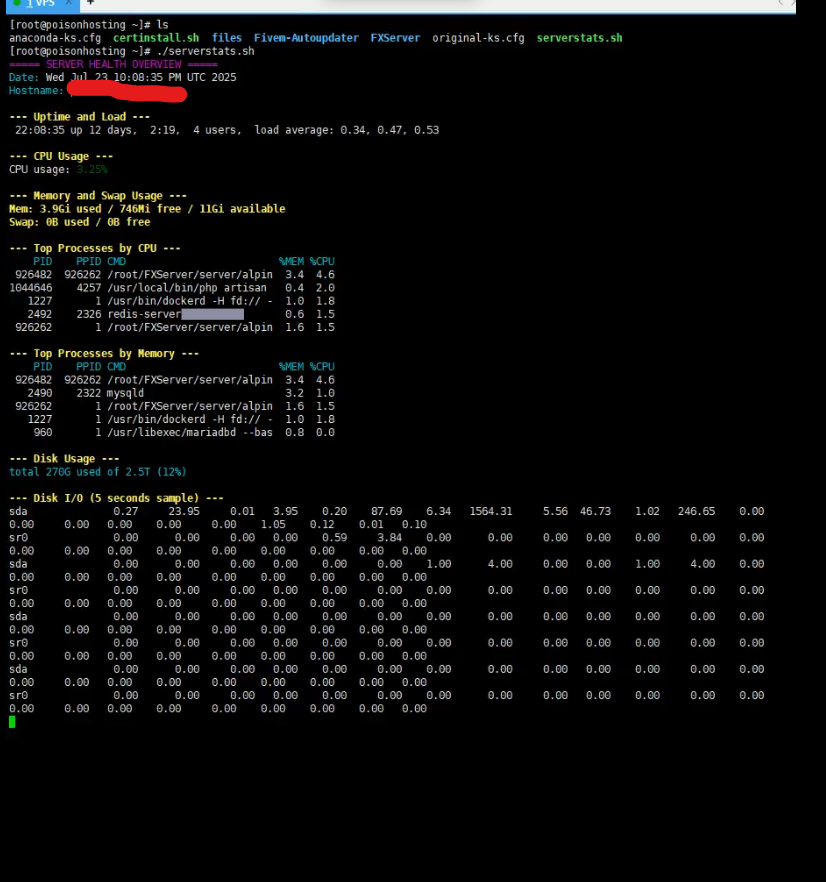The width and height of the screenshot is (826, 882).
Task: Click the anaconda-ks.cfg file name
Action: 55,38
